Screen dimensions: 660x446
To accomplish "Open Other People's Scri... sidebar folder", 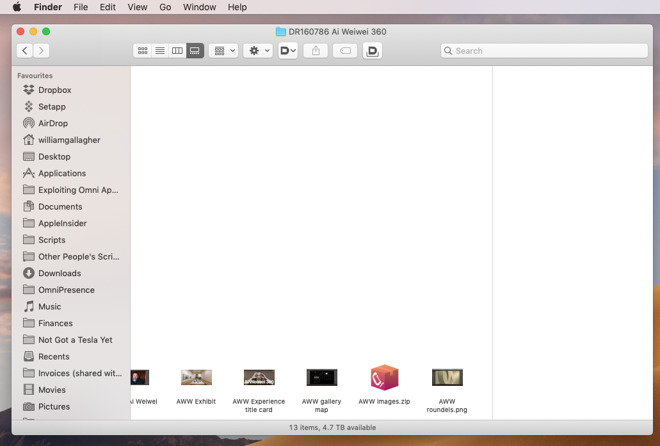I will click(71, 257).
